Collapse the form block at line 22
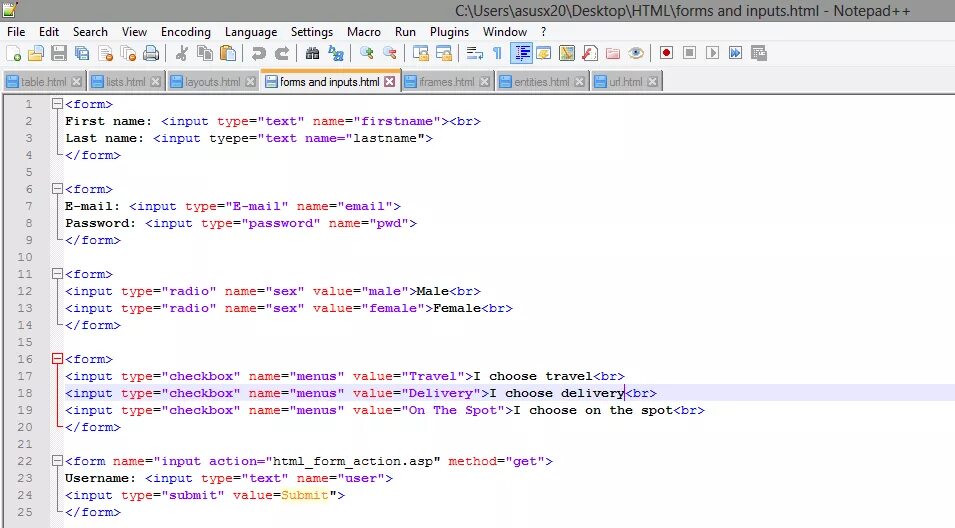Viewport: 955px width, 528px height. pos(57,461)
